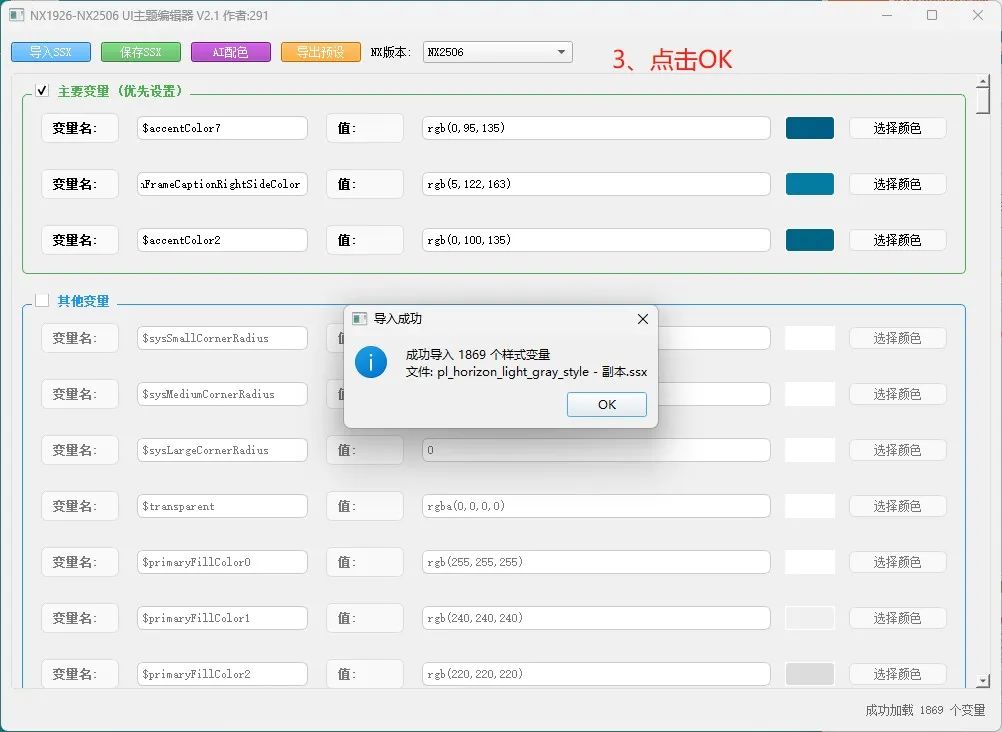Enable the 其他变量 checkbox
1002x732 pixels.
(42, 300)
